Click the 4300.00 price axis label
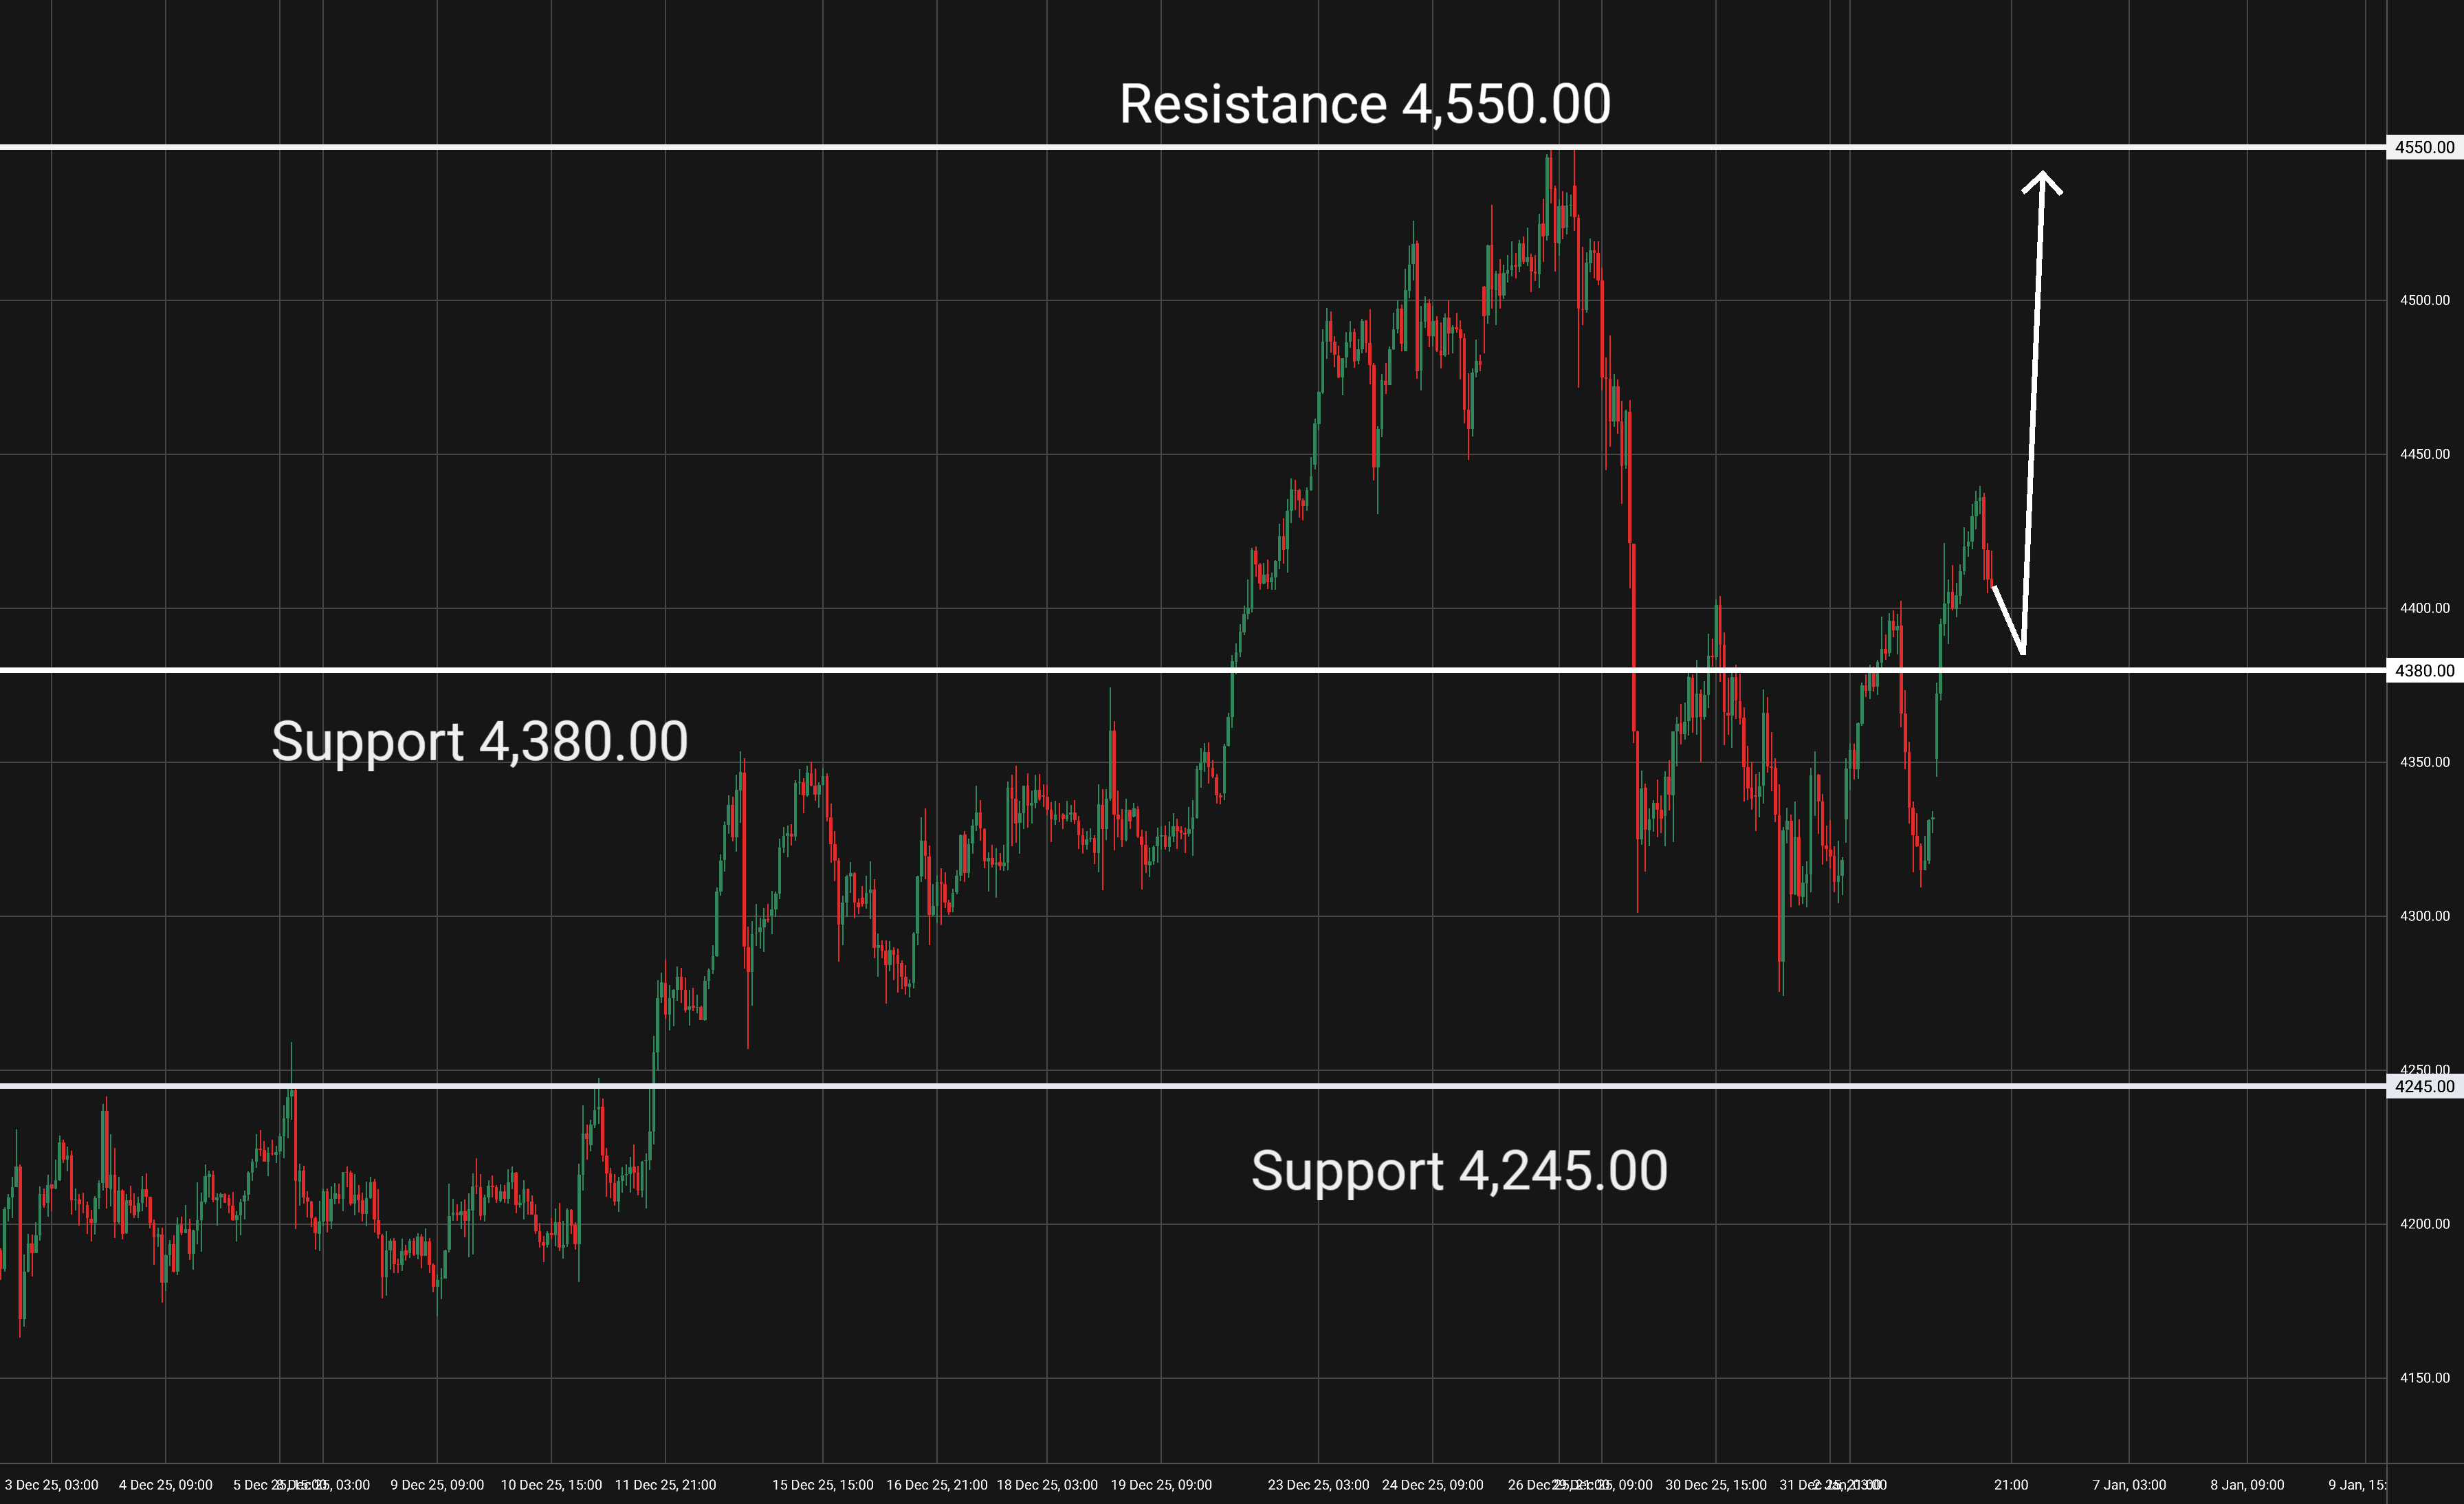The width and height of the screenshot is (2464, 1504). point(2424,916)
